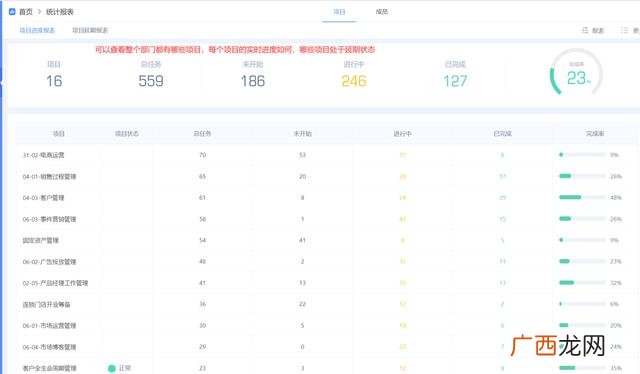The height and width of the screenshot is (374, 640).
Task: Open project 04-01-销售过程管理
Action: (x=49, y=176)
